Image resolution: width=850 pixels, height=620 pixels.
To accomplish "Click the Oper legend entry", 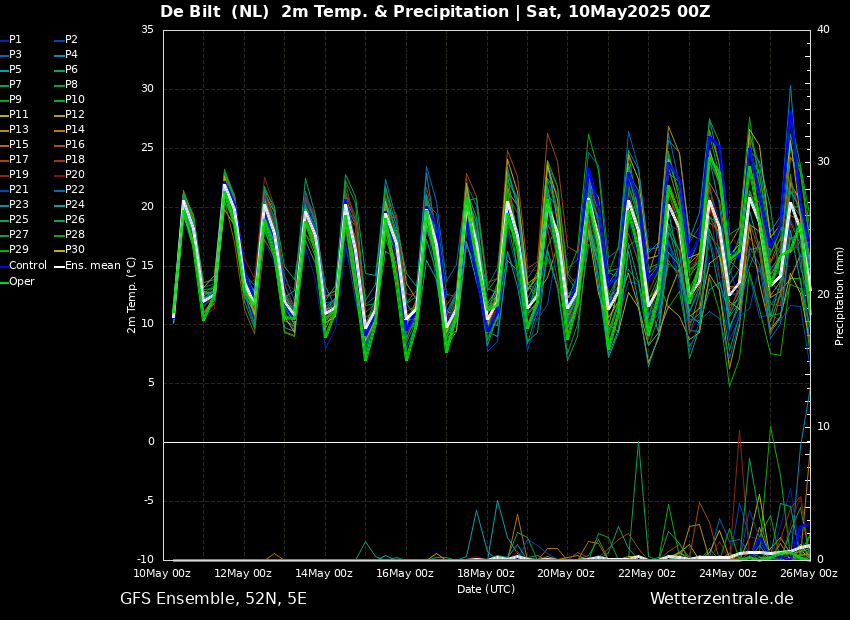I will pos(17,281).
